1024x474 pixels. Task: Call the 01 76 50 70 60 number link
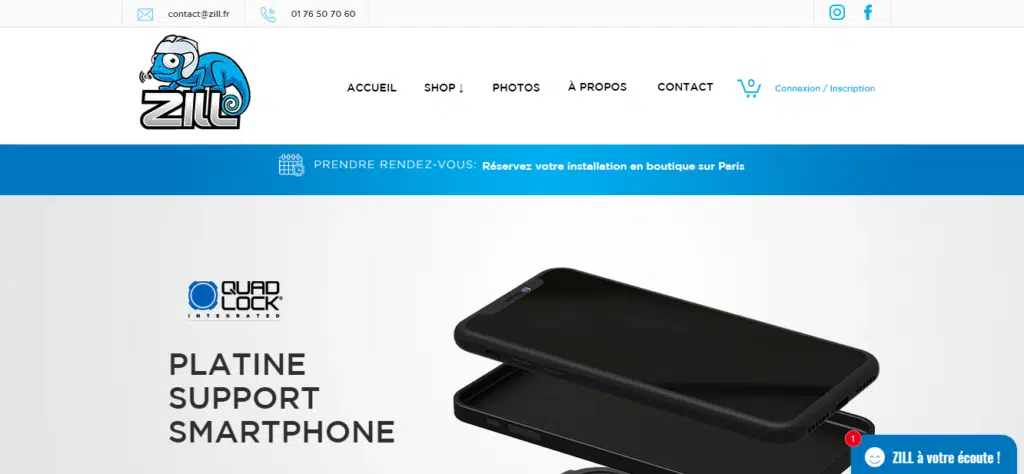pos(323,14)
